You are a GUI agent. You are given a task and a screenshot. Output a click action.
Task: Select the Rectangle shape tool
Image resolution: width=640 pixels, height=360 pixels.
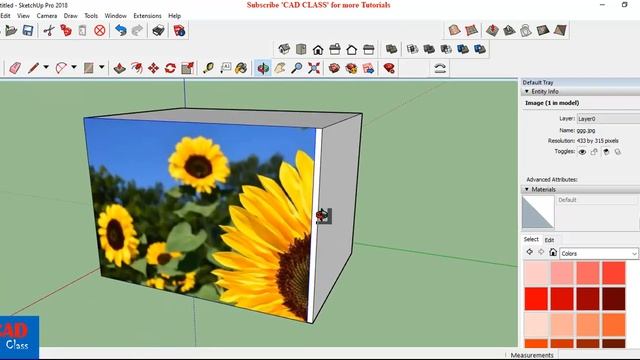tap(89, 68)
